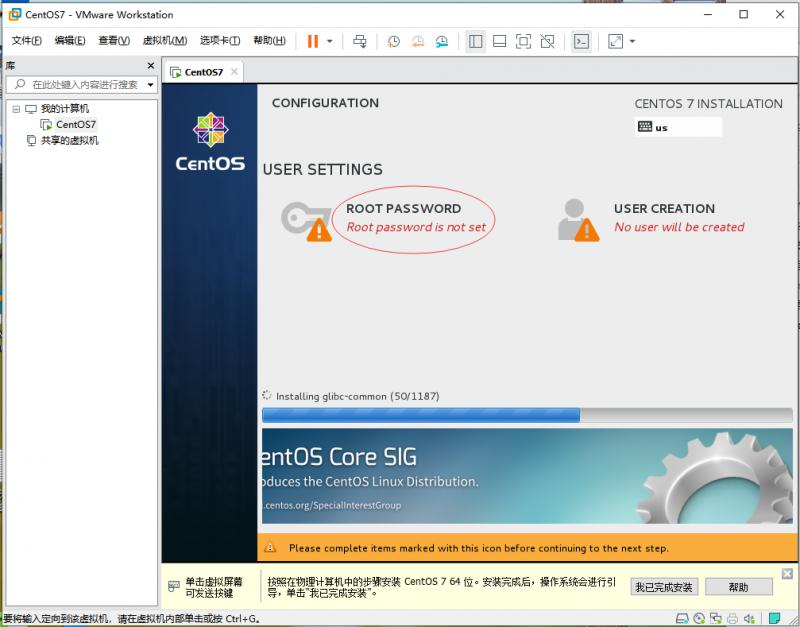
Task: Open the power options dropdown arrow beside pause
Action: pos(330,41)
